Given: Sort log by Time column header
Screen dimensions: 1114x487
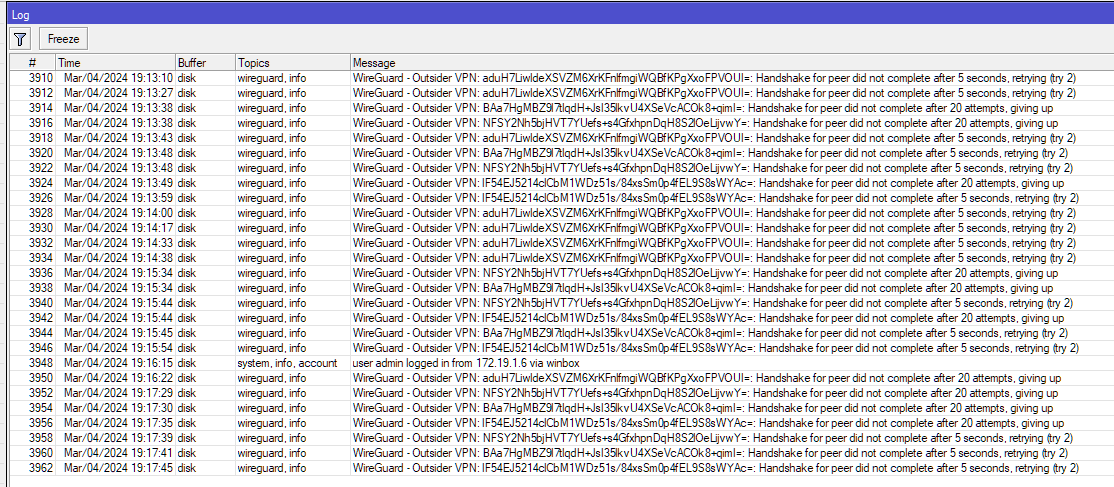Looking at the screenshot, I should (x=115, y=63).
